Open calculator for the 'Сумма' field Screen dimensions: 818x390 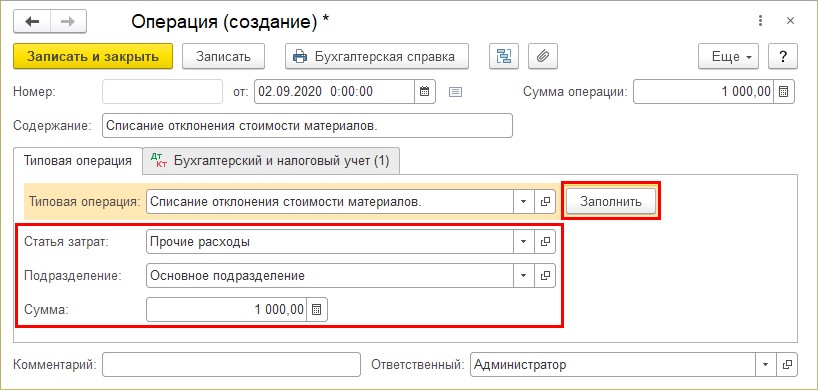click(x=317, y=310)
